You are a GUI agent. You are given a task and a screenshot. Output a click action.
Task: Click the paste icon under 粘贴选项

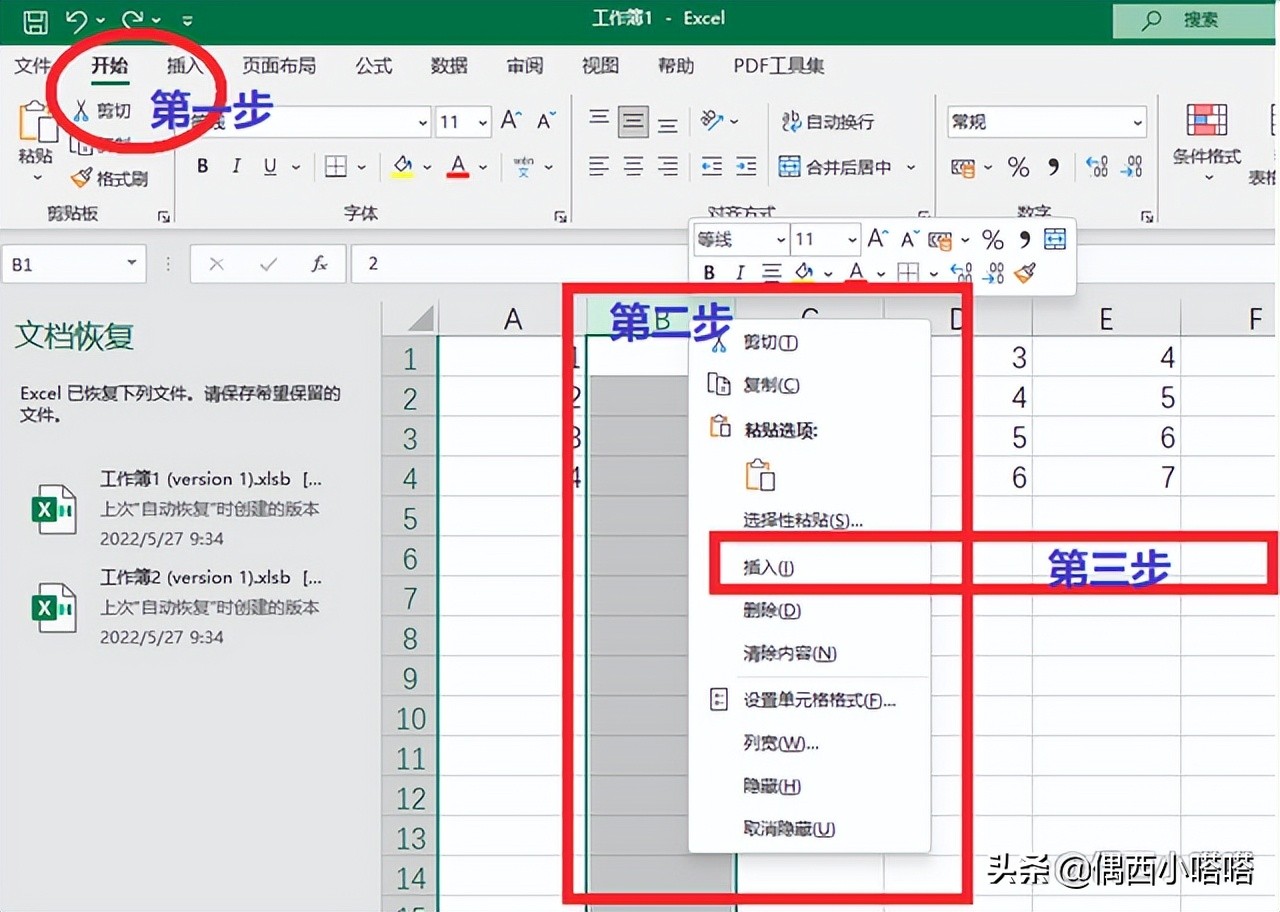coord(762,475)
